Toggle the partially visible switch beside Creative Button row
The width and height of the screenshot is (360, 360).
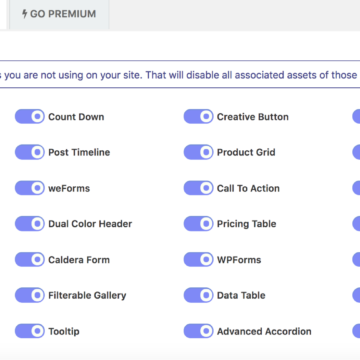point(356,117)
